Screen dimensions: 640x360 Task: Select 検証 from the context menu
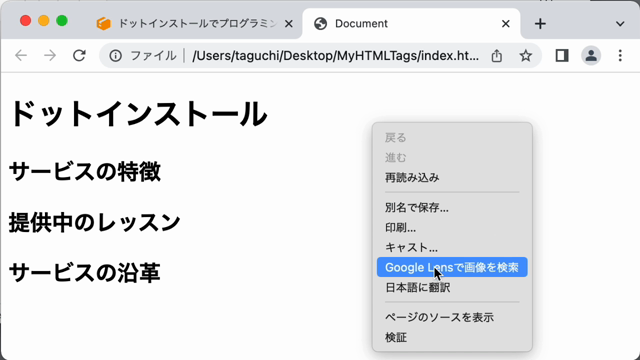point(452,337)
